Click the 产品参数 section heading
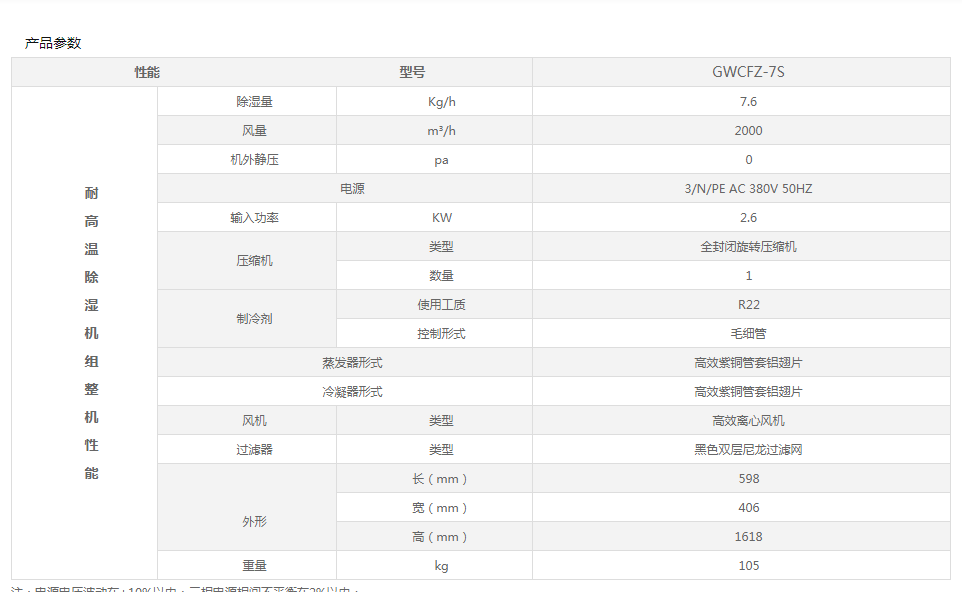The width and height of the screenshot is (962, 592). (x=53, y=43)
